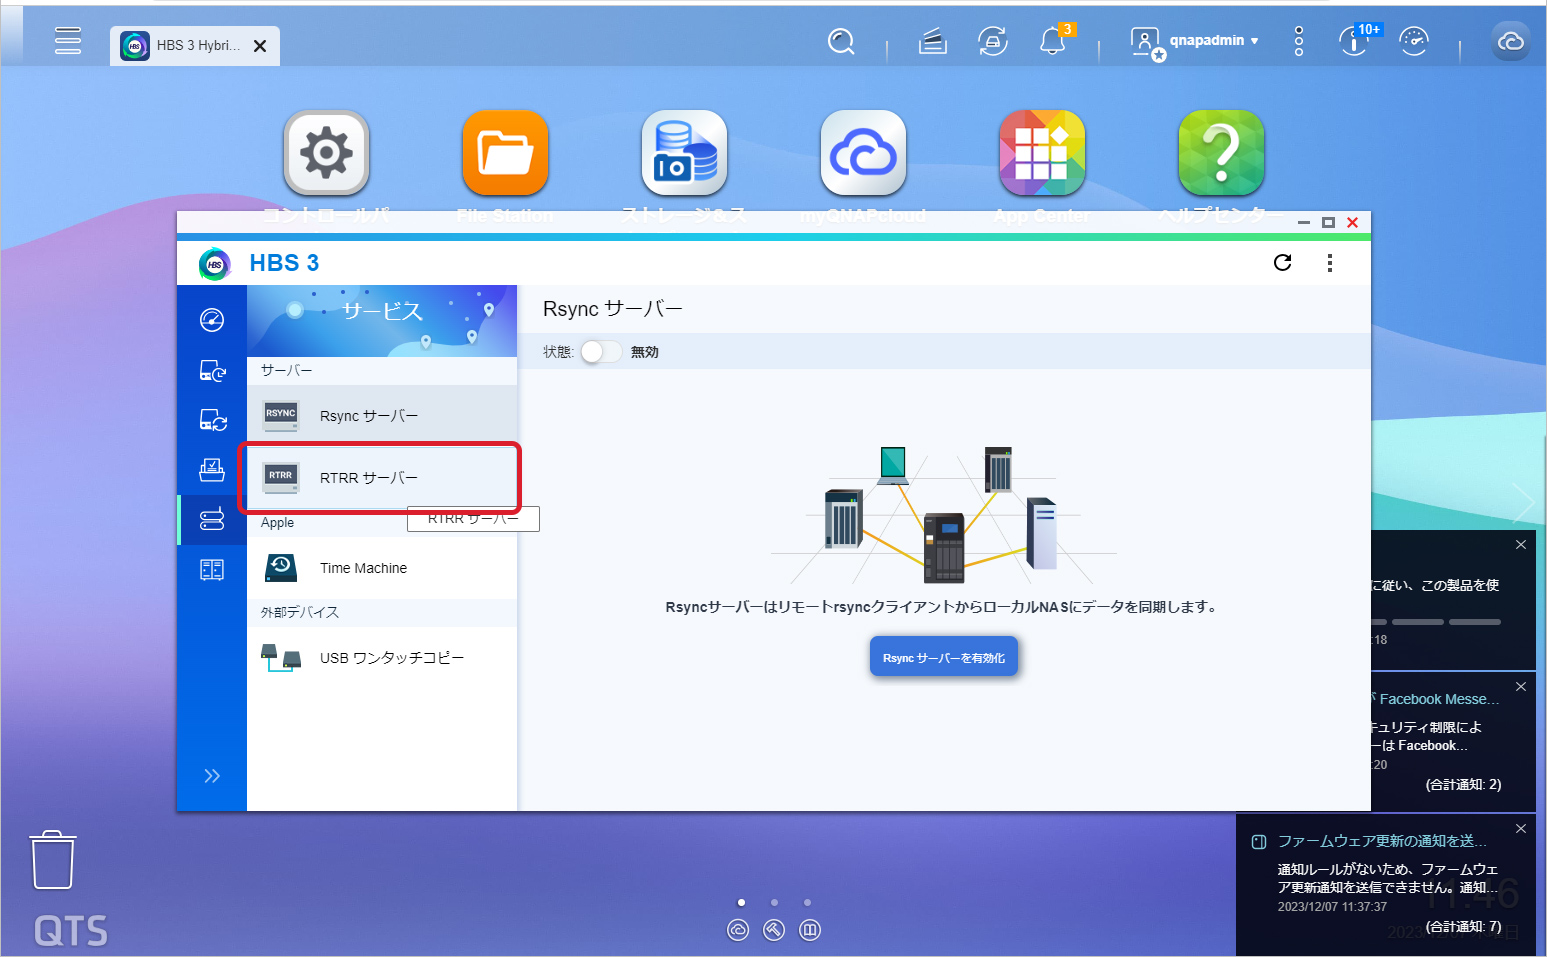Close the HBS 3 Hybrid taskbar tab

coord(260,46)
